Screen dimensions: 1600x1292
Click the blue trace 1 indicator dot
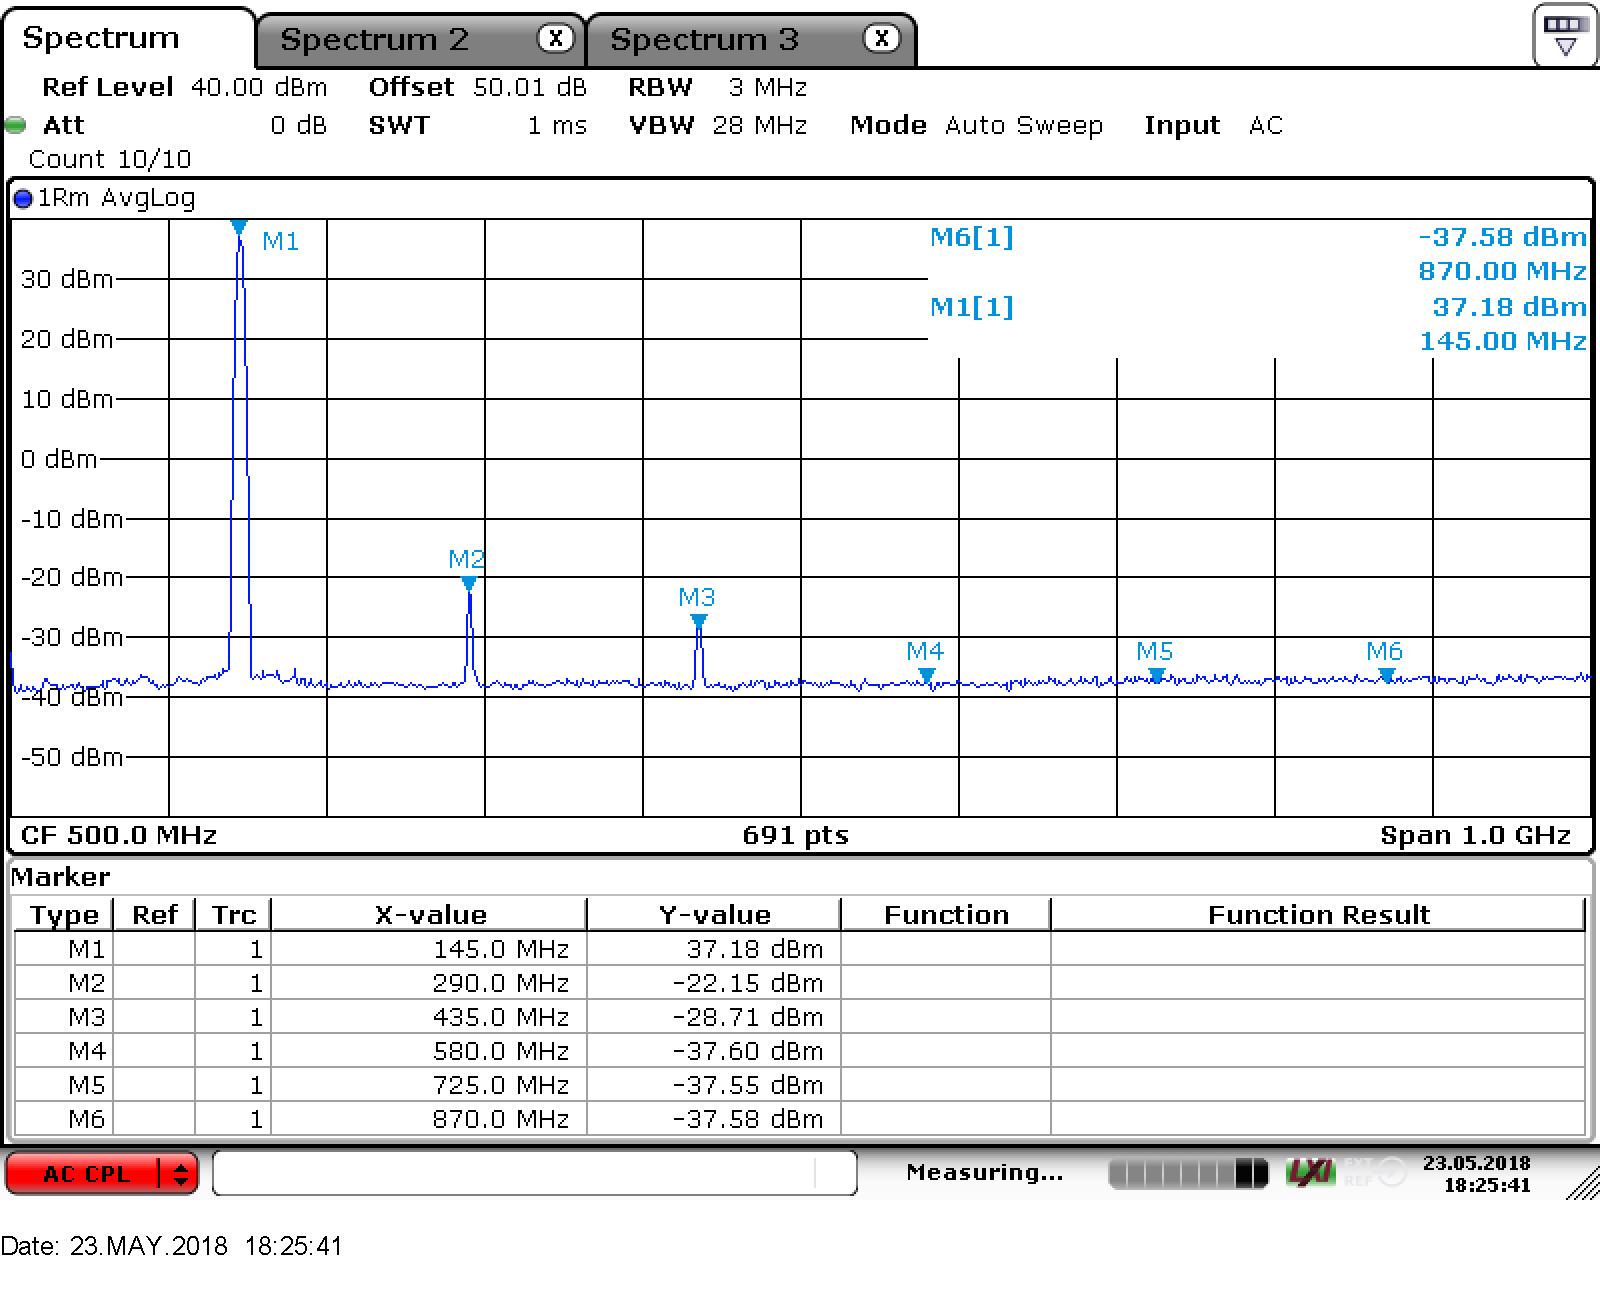point(23,199)
